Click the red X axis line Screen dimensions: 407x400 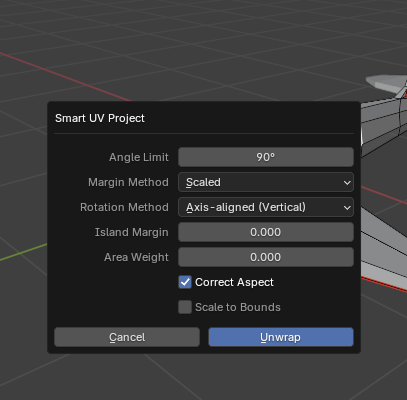pos(67,78)
